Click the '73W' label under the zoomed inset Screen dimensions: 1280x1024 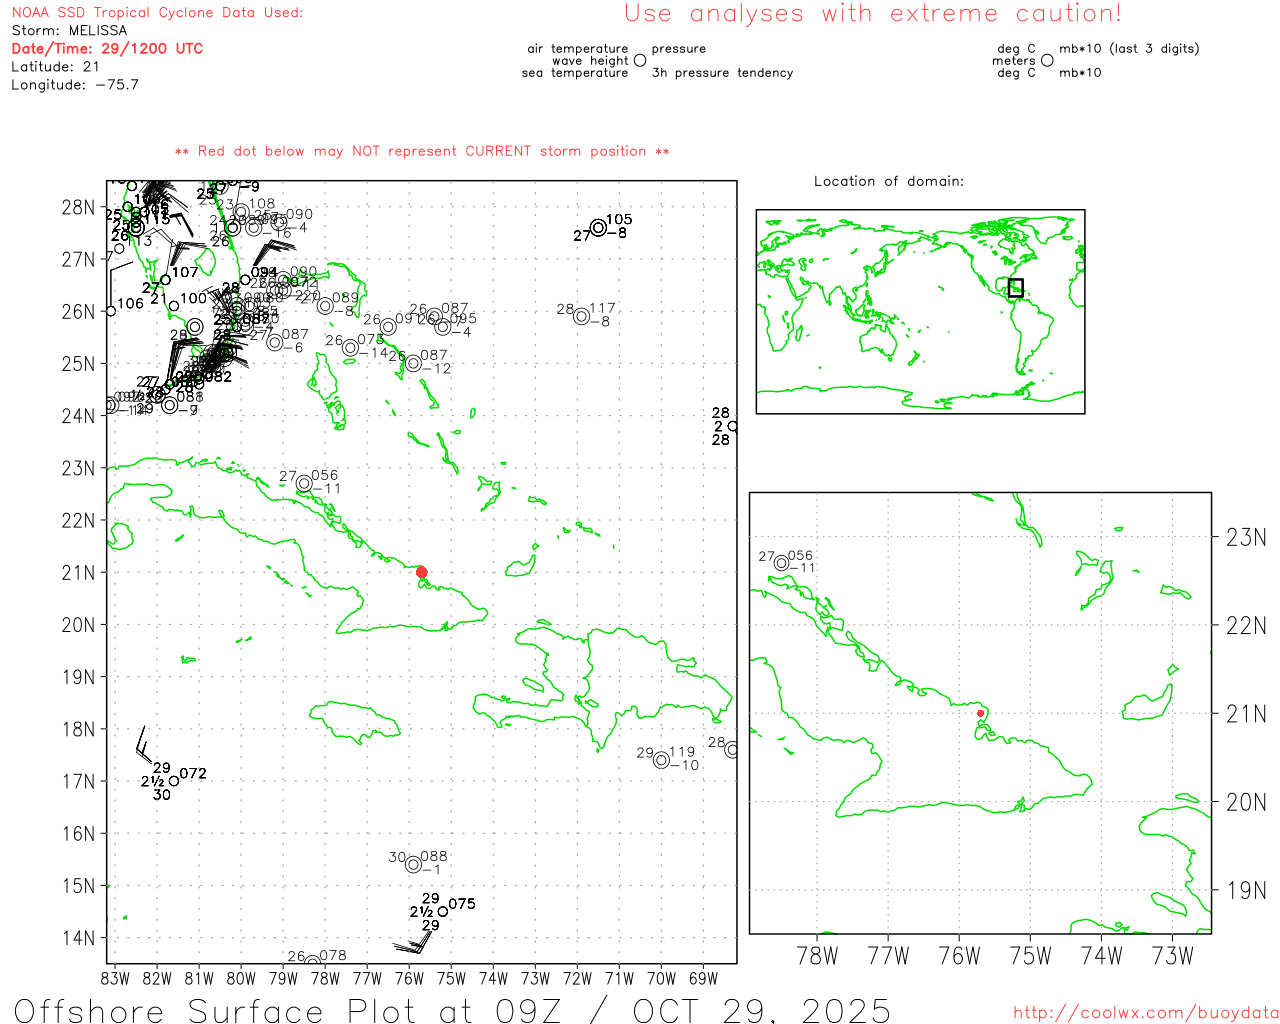[x=1173, y=956]
